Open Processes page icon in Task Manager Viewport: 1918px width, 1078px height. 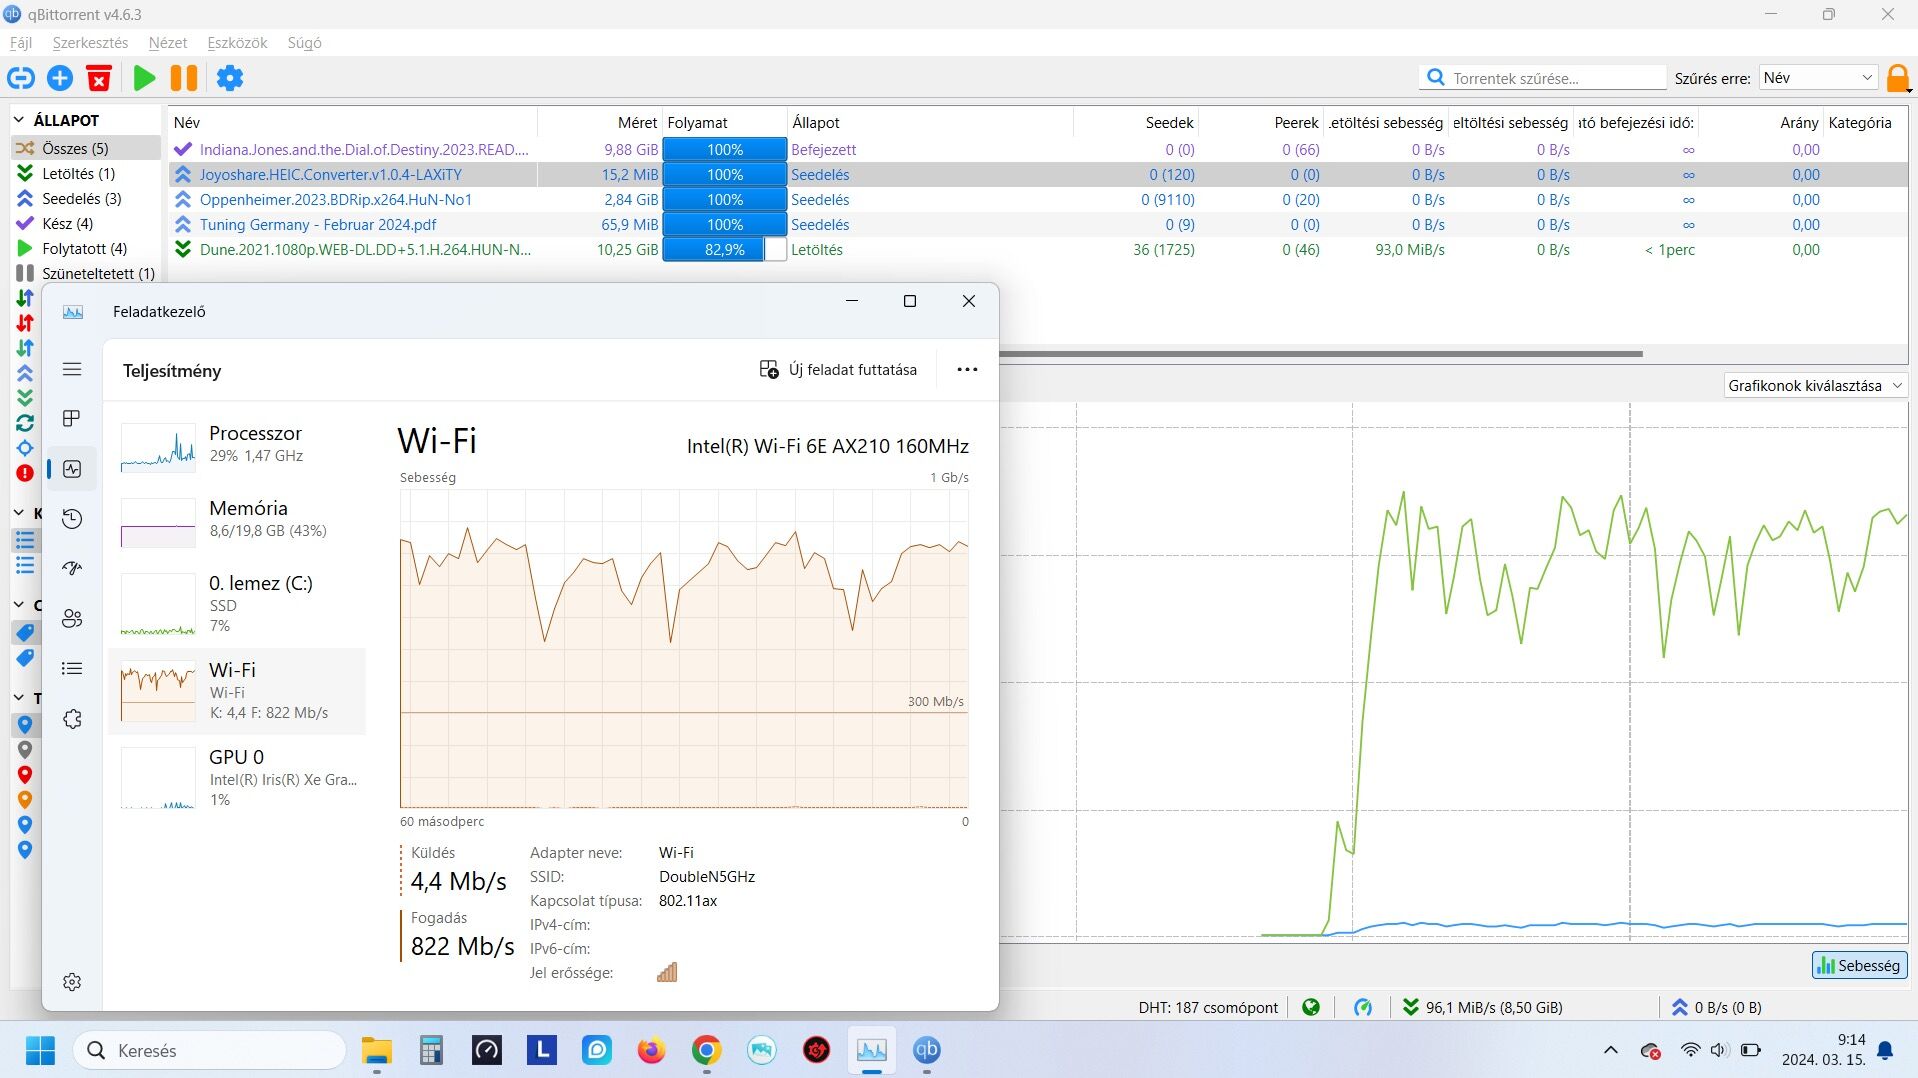(72, 418)
